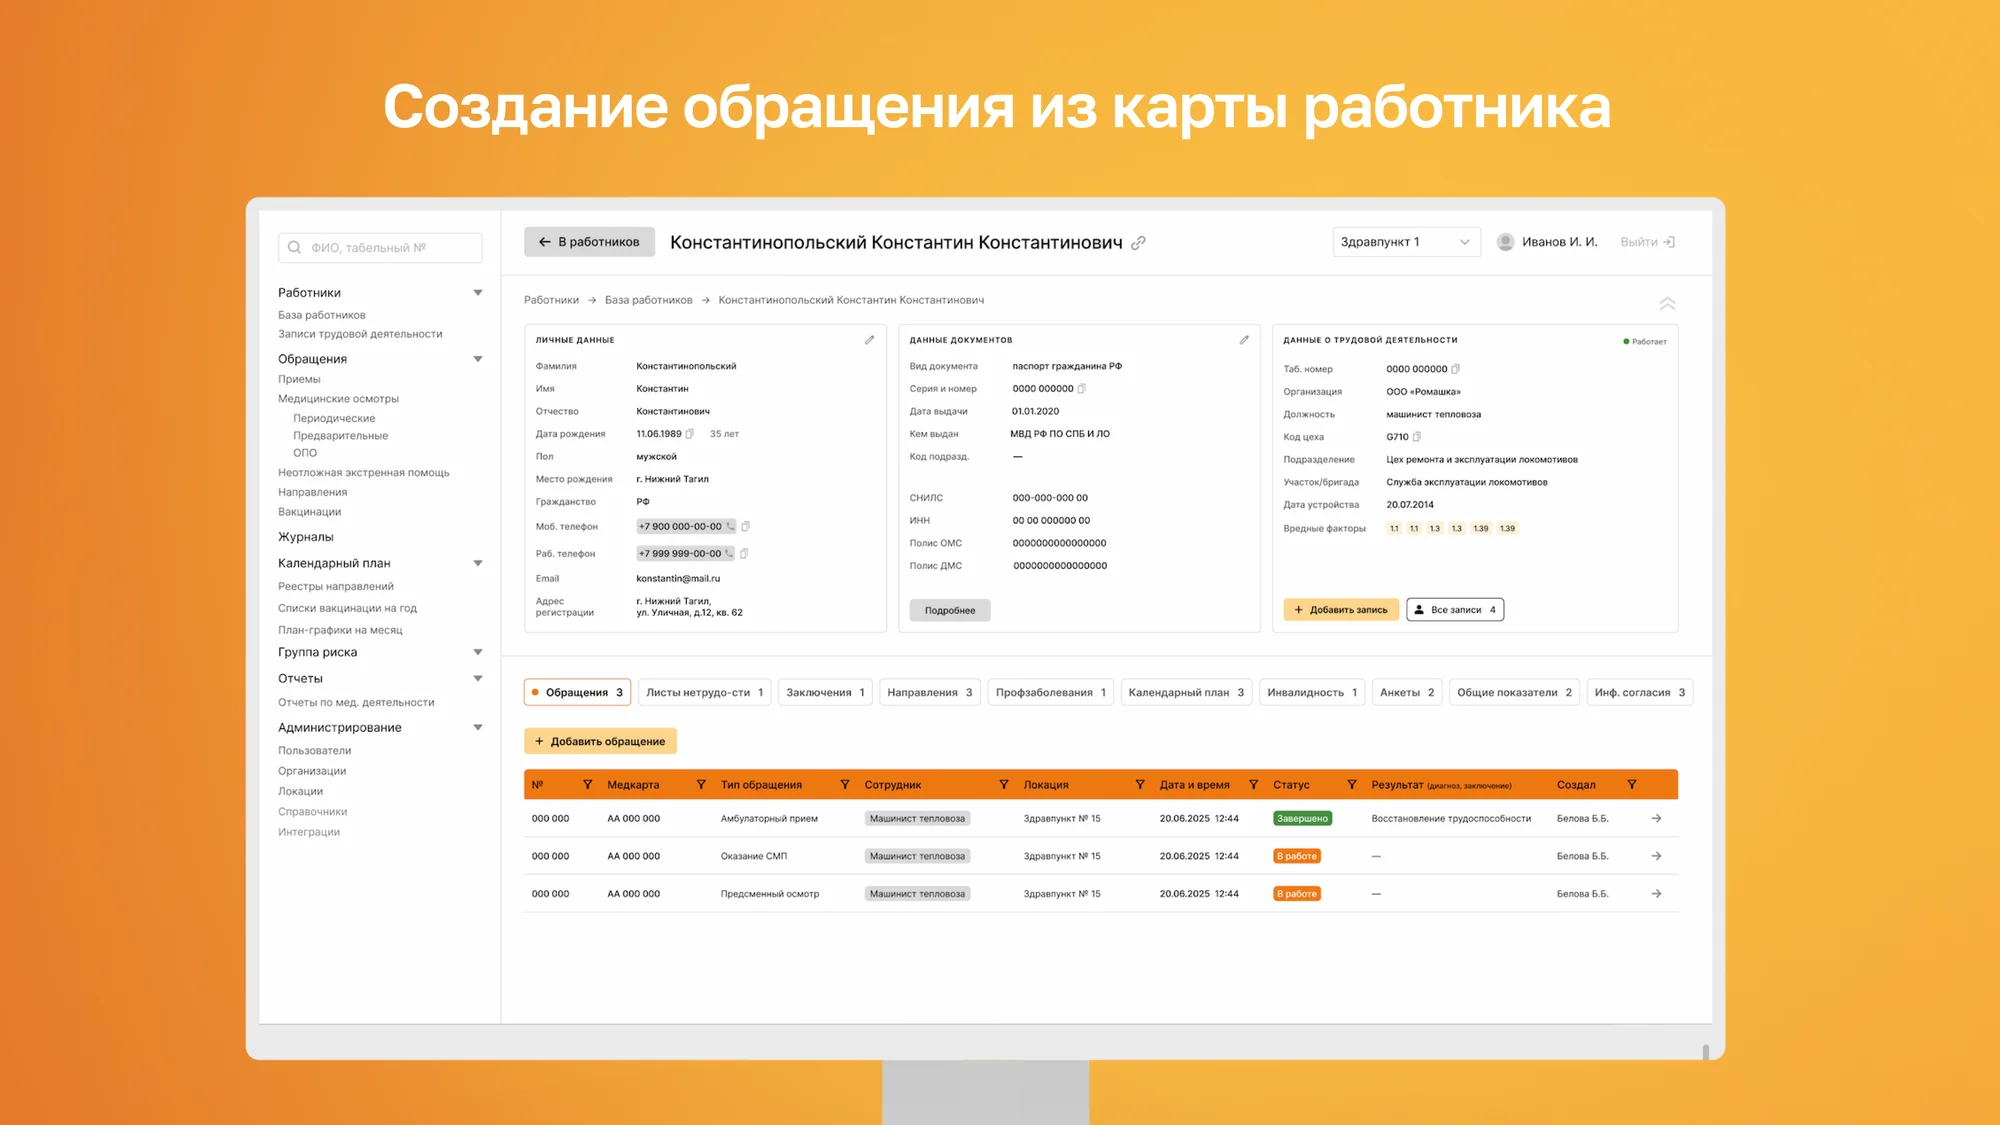
Task: Click the link icon next to the employee name
Action: [x=1139, y=242]
